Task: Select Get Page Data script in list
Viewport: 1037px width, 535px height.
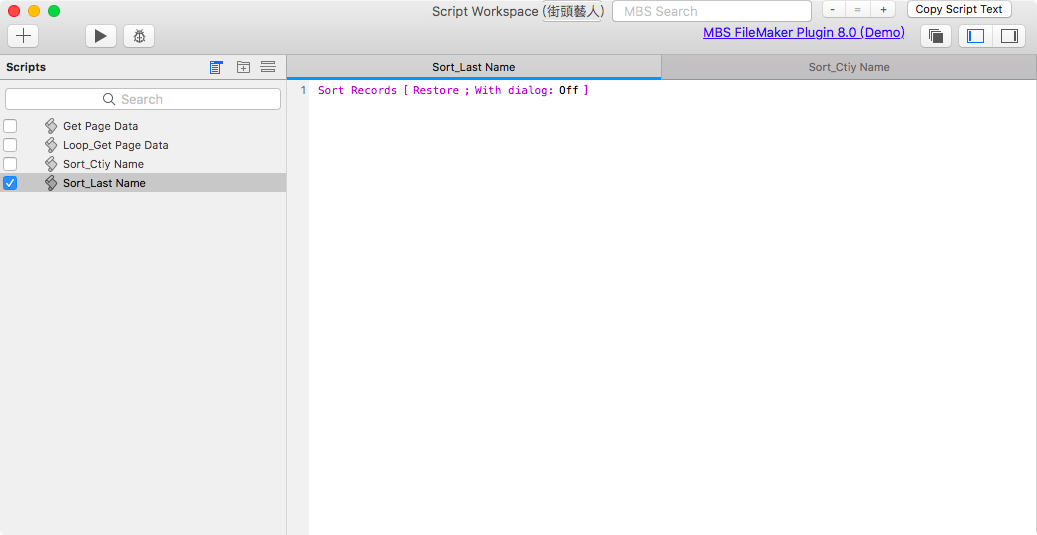Action: point(101,126)
